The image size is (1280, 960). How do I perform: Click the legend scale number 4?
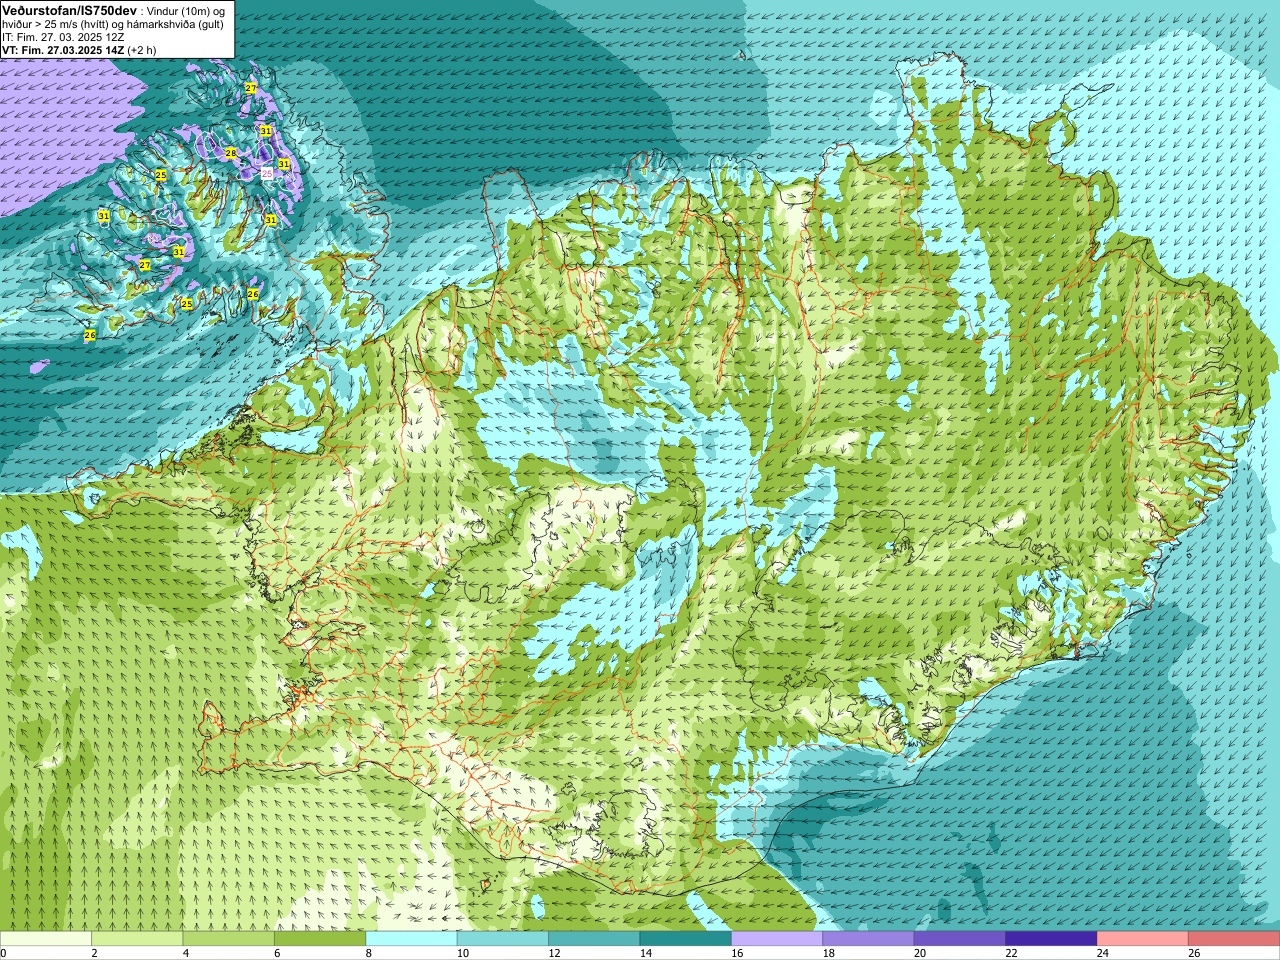[x=186, y=953]
